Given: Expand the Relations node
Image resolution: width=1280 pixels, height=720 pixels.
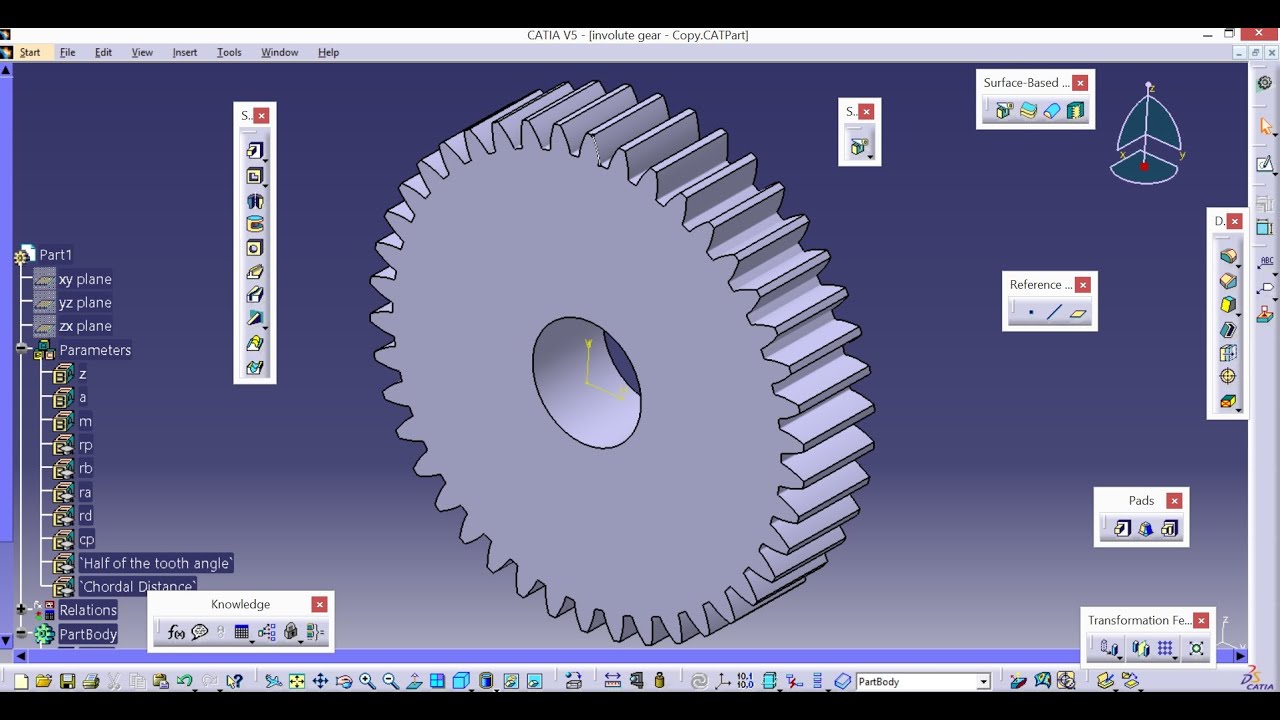Looking at the screenshot, I should pos(21,609).
